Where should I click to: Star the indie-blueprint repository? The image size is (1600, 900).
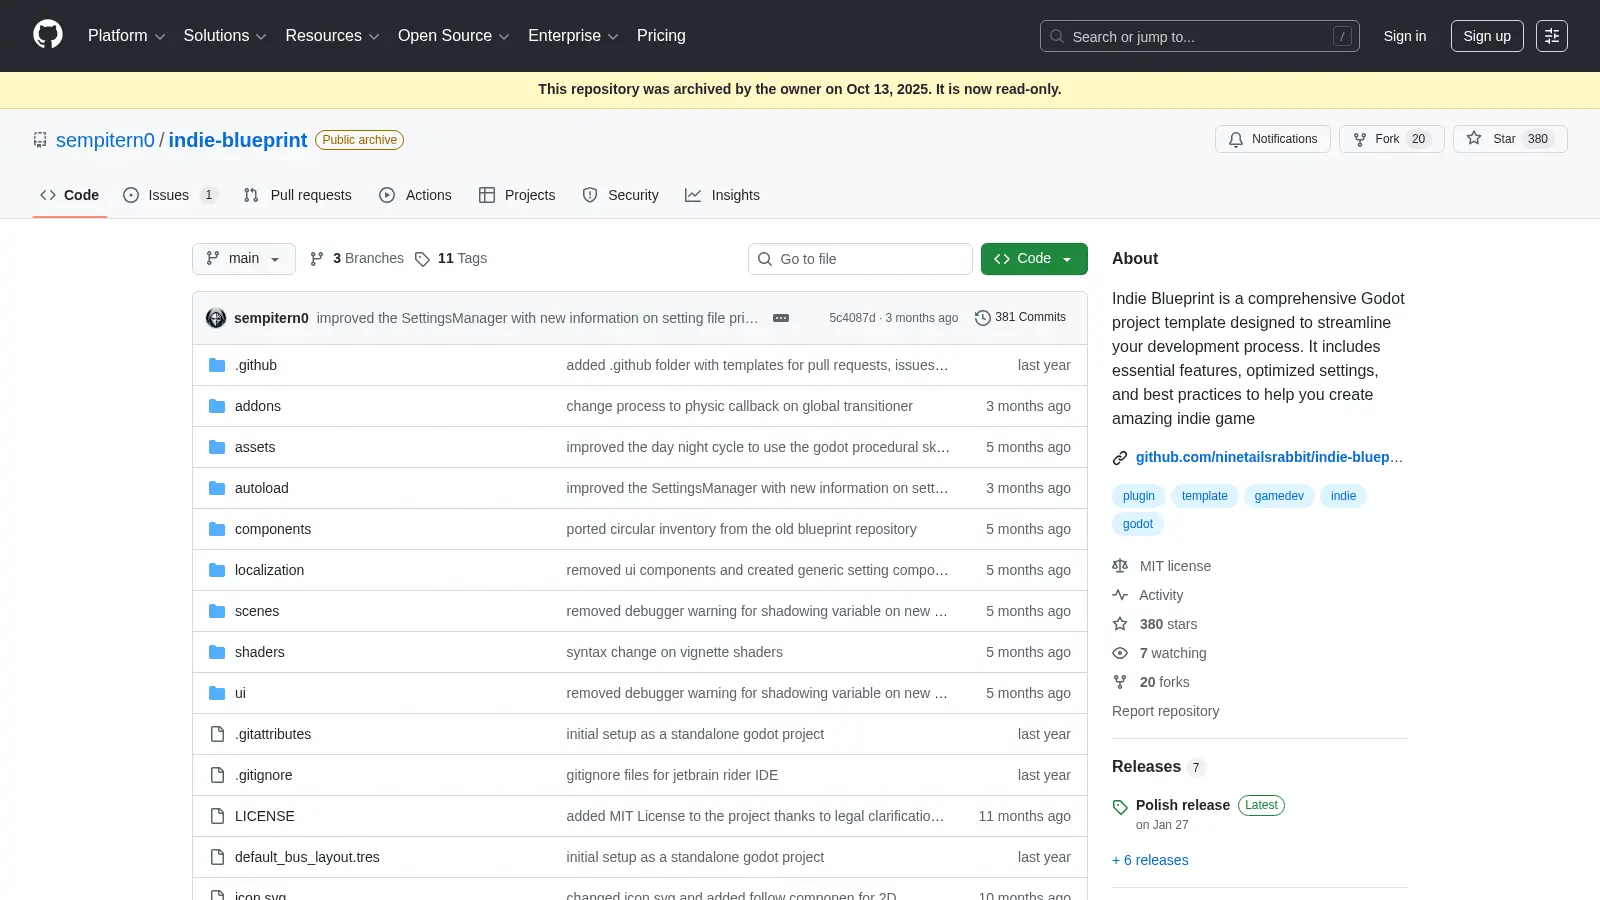[x=1510, y=139]
